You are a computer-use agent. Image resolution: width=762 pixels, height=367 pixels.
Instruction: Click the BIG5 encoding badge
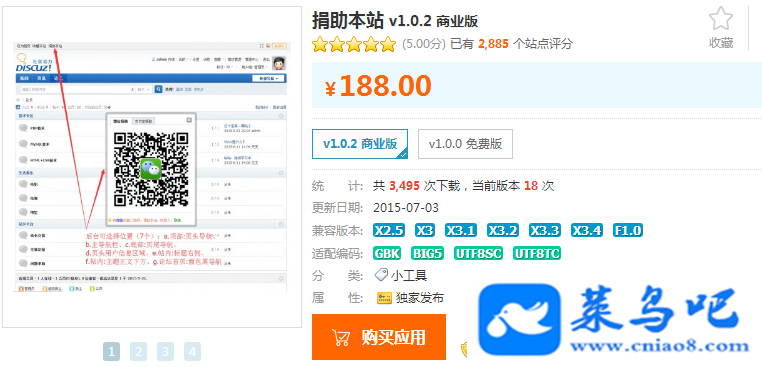click(x=427, y=253)
